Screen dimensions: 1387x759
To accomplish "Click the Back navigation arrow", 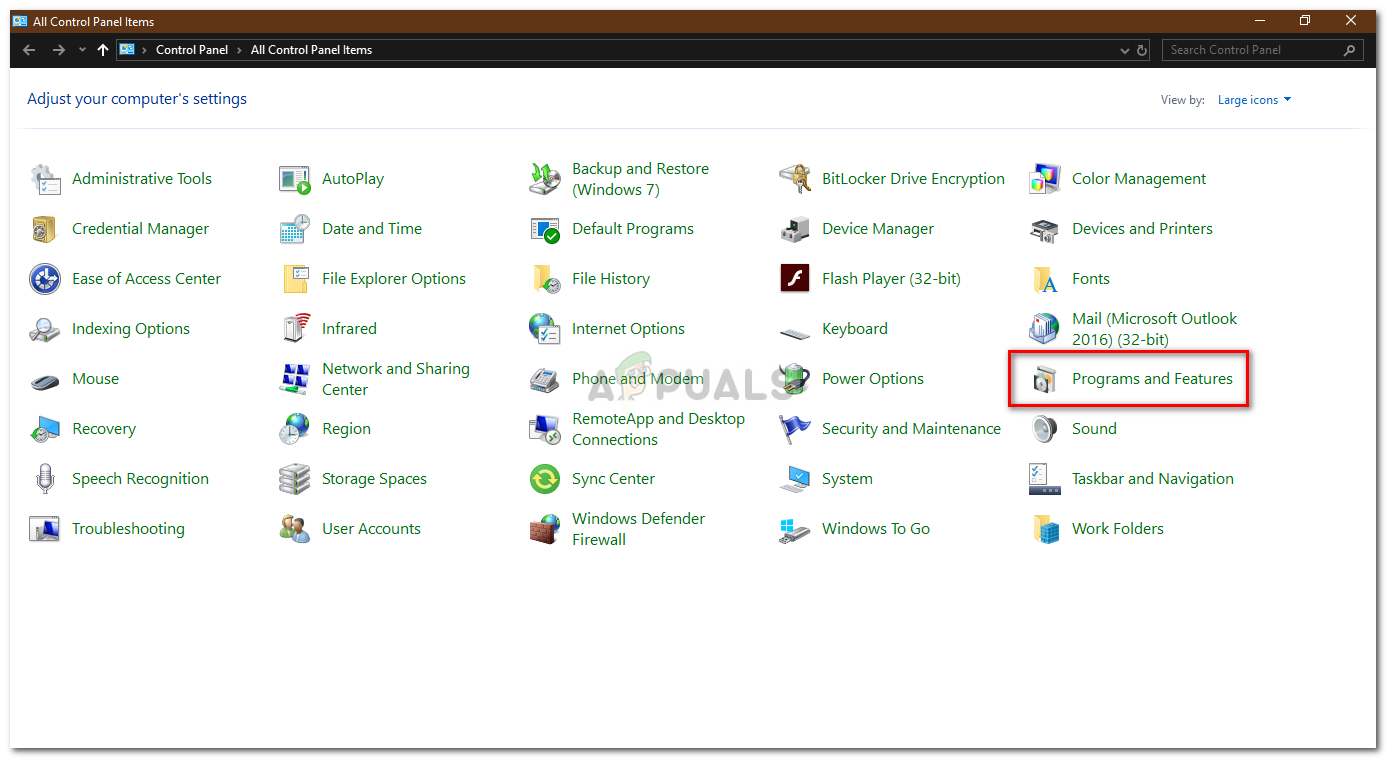I will point(29,50).
